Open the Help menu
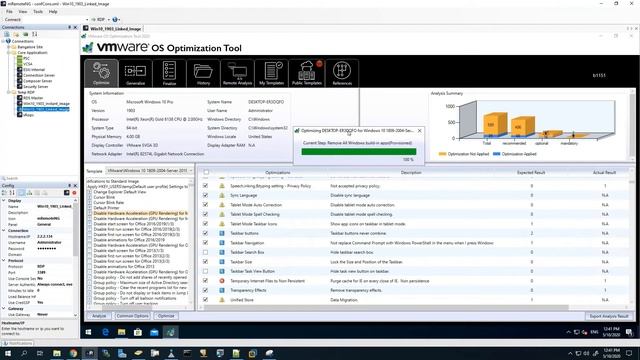Screen dimensions: 640x360 coord(53,12)
